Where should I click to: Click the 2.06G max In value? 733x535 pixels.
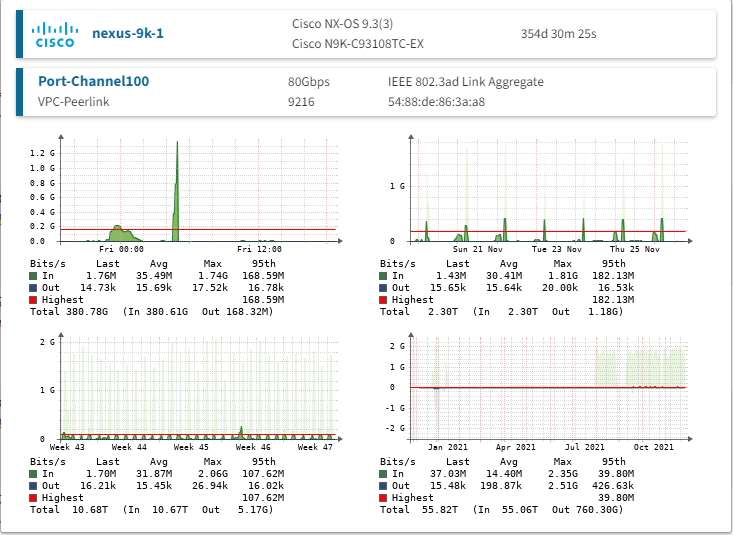[x=213, y=474]
